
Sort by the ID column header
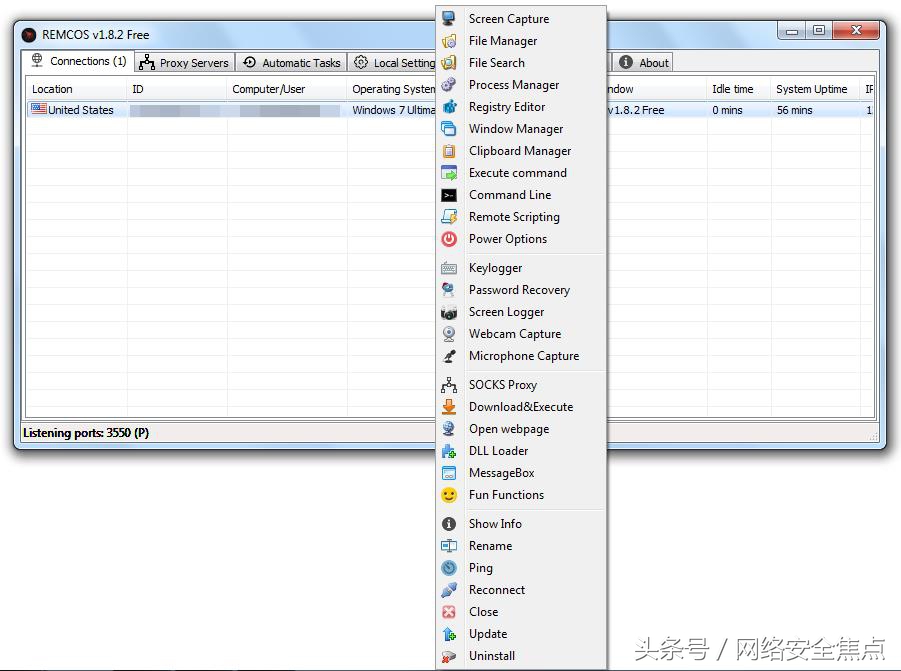[x=176, y=89]
